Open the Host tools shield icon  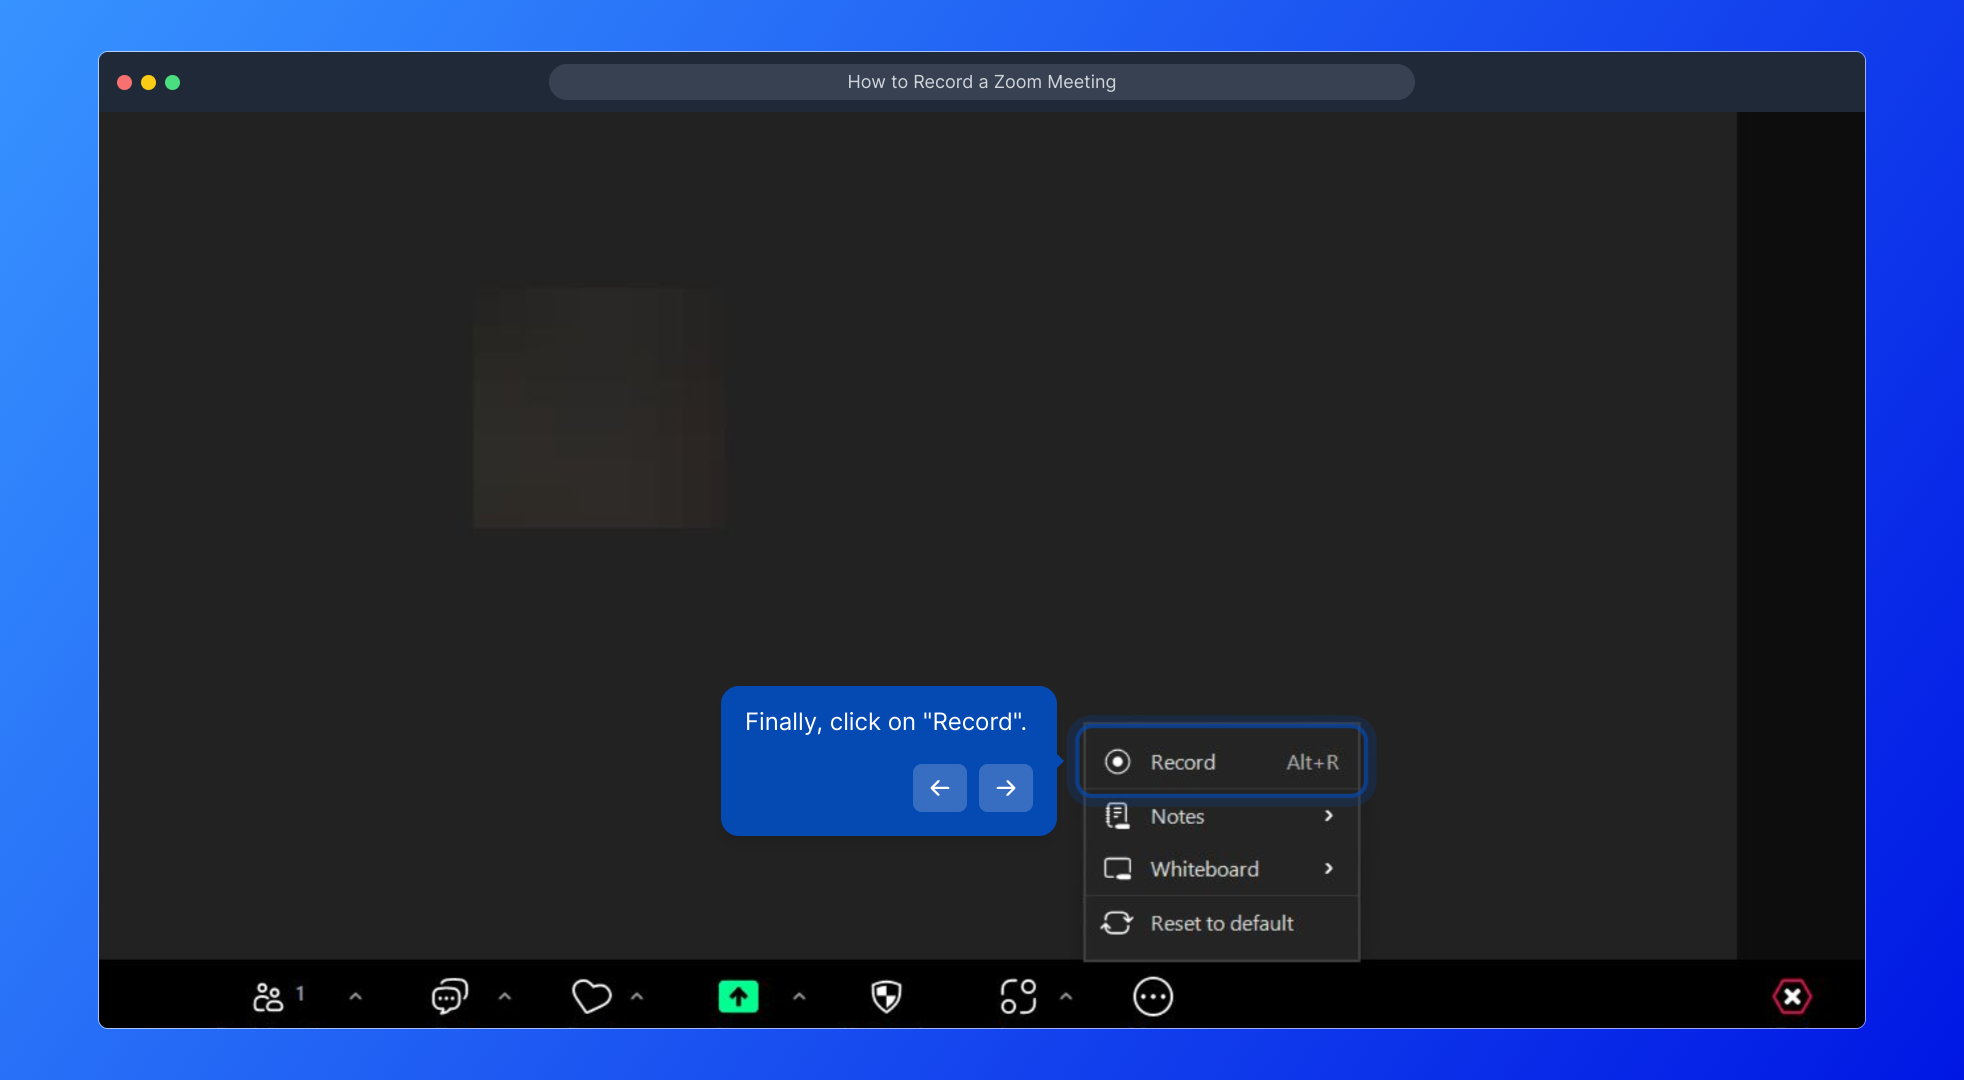click(x=886, y=997)
